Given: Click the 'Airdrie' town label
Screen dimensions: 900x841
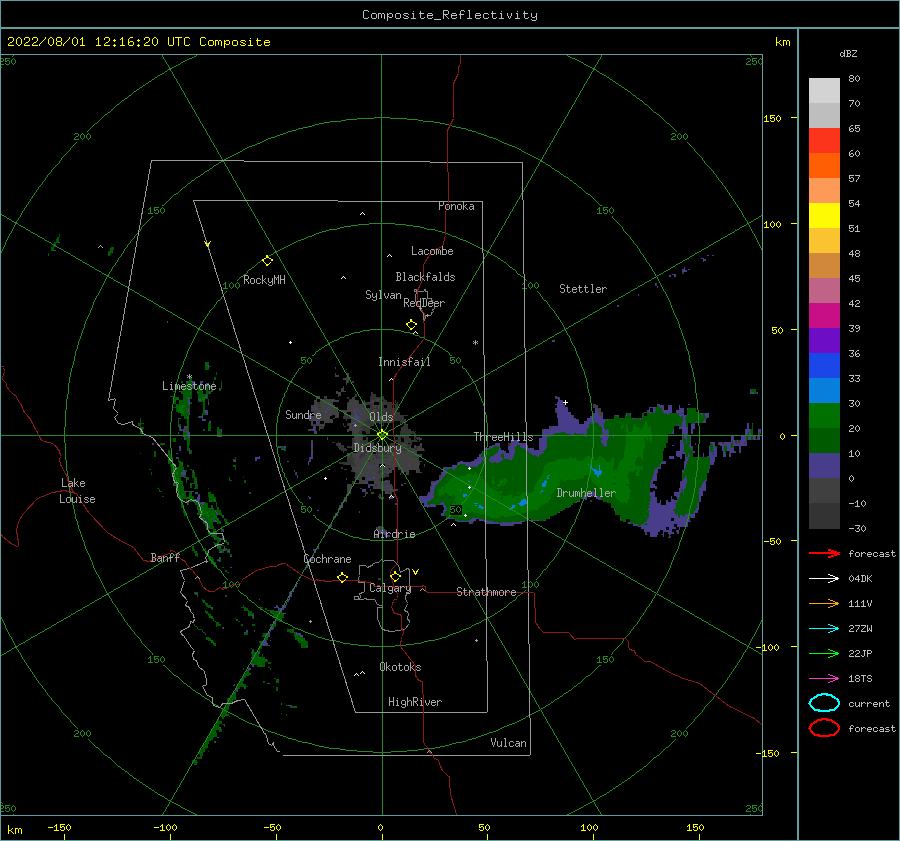Looking at the screenshot, I should point(394,534).
